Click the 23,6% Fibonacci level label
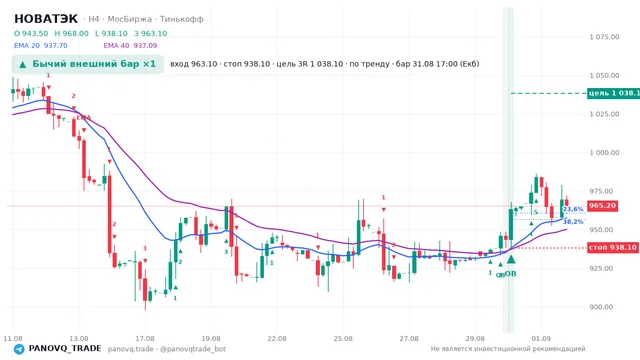 tap(573, 209)
